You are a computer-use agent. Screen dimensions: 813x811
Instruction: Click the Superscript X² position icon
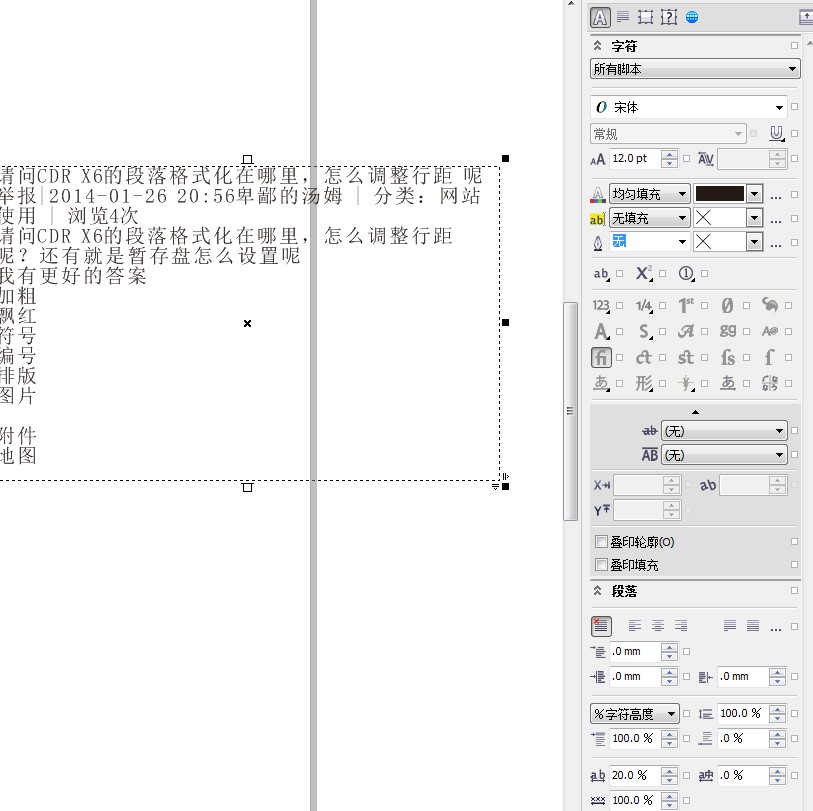644,274
